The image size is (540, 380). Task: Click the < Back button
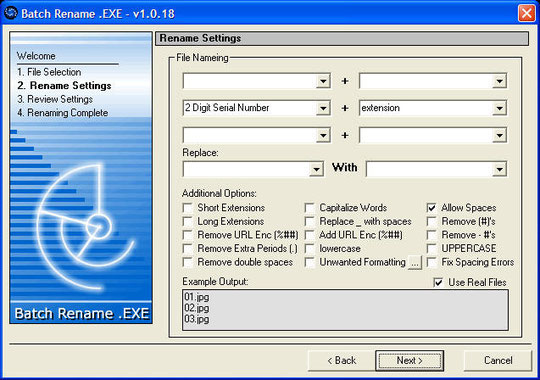point(341,360)
